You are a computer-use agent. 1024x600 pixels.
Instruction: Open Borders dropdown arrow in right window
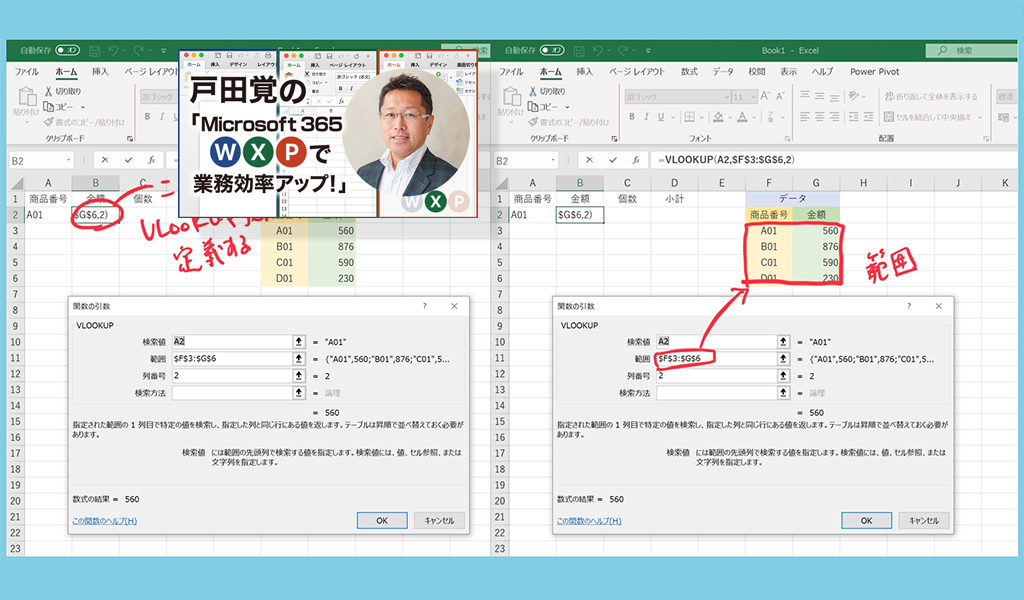click(701, 118)
